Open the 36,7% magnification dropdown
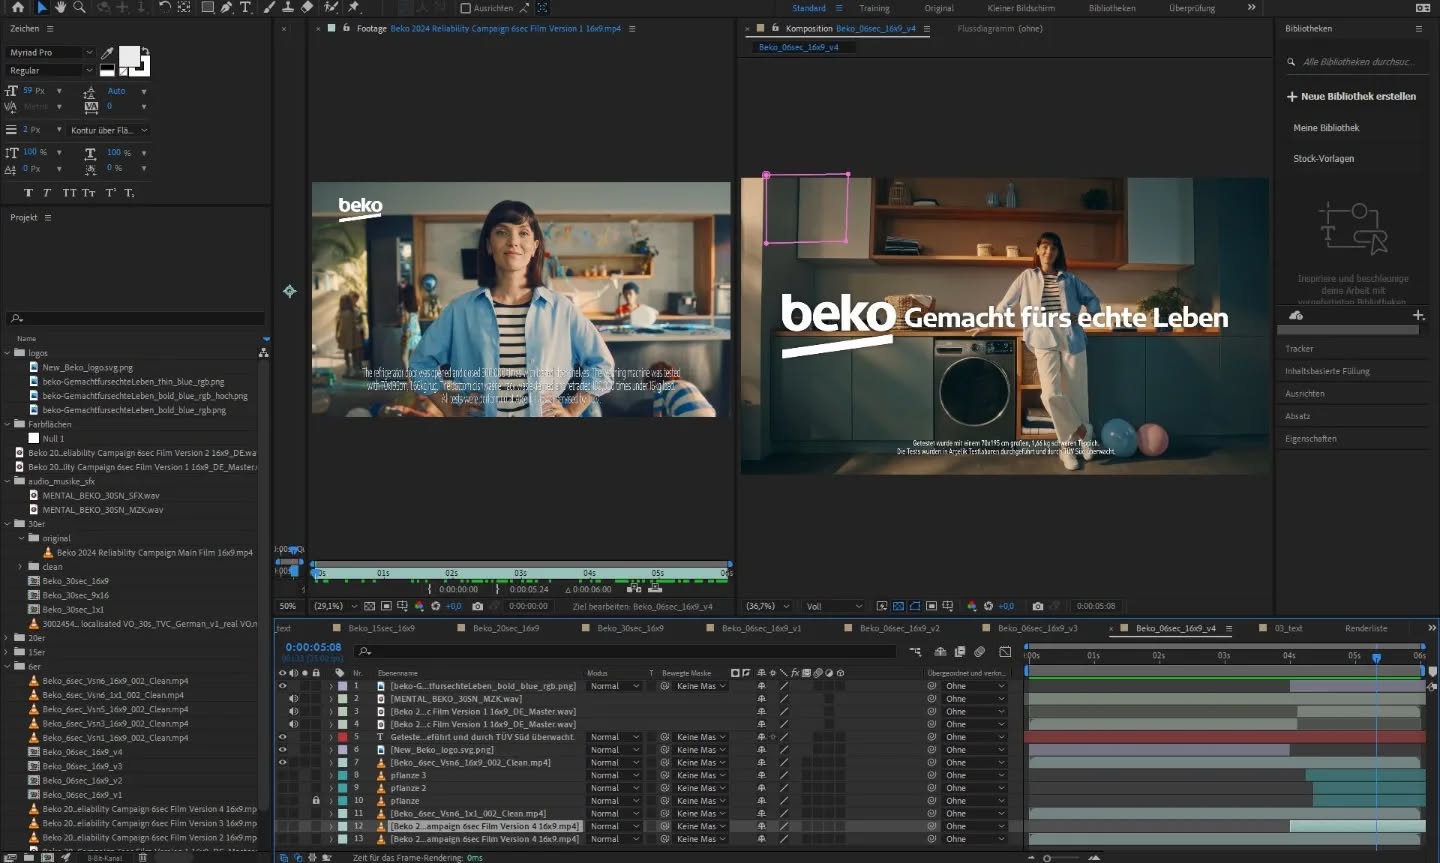The height and width of the screenshot is (863, 1440). 768,606
